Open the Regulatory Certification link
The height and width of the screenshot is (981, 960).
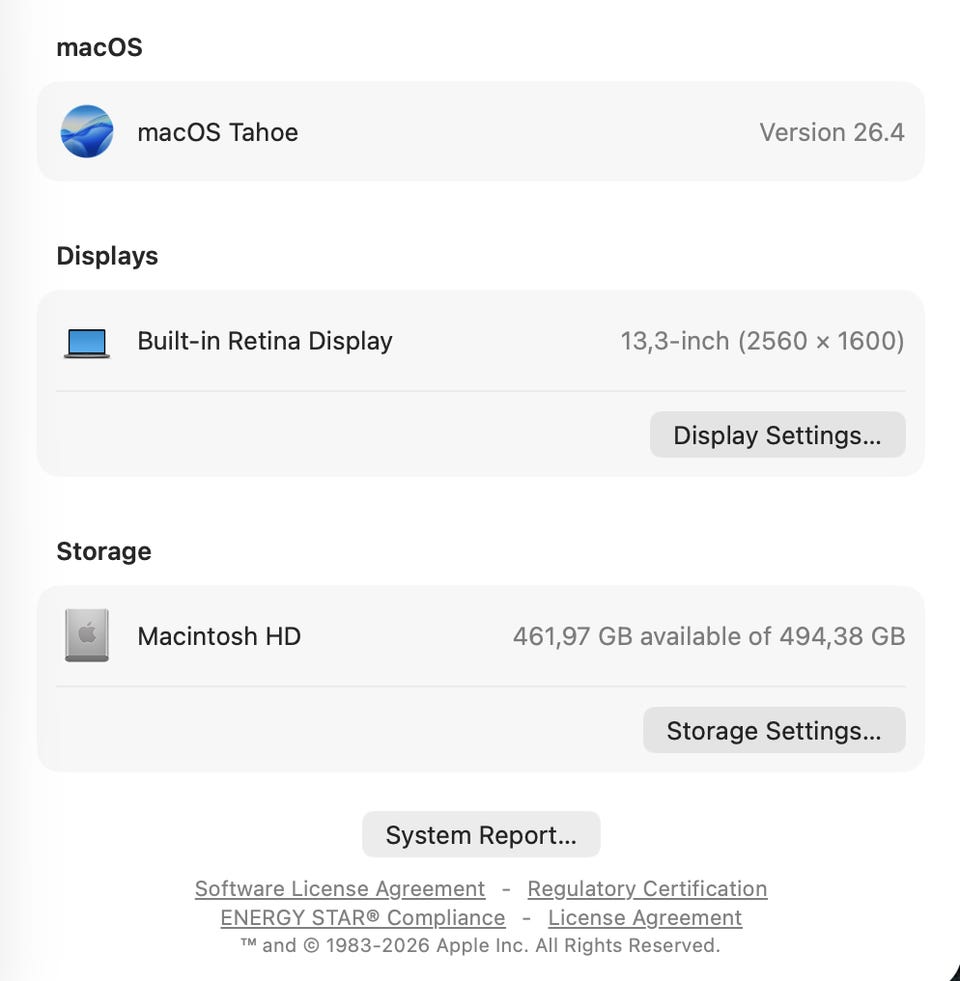tap(647, 889)
